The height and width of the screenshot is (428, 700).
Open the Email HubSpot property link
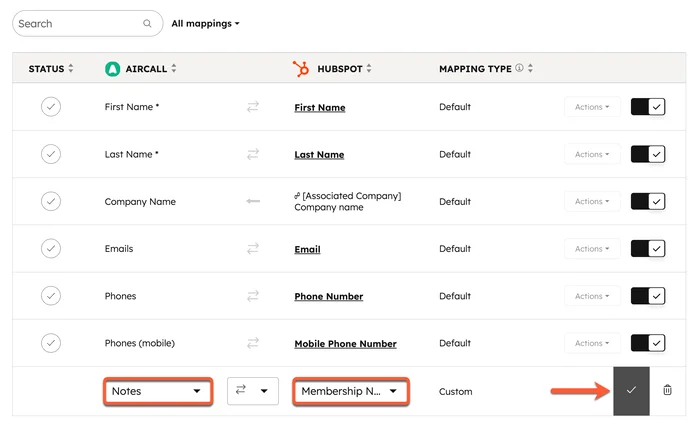click(307, 249)
